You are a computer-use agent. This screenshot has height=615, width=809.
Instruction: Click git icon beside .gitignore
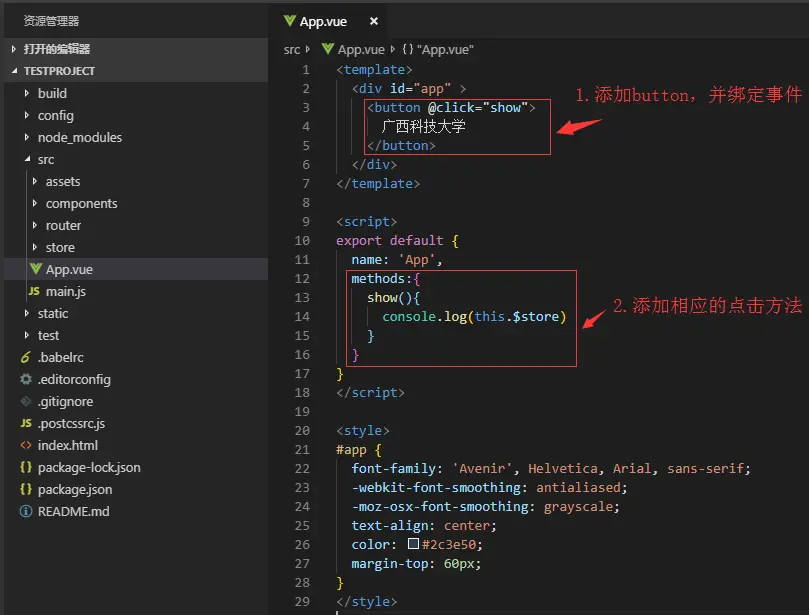click(26, 401)
